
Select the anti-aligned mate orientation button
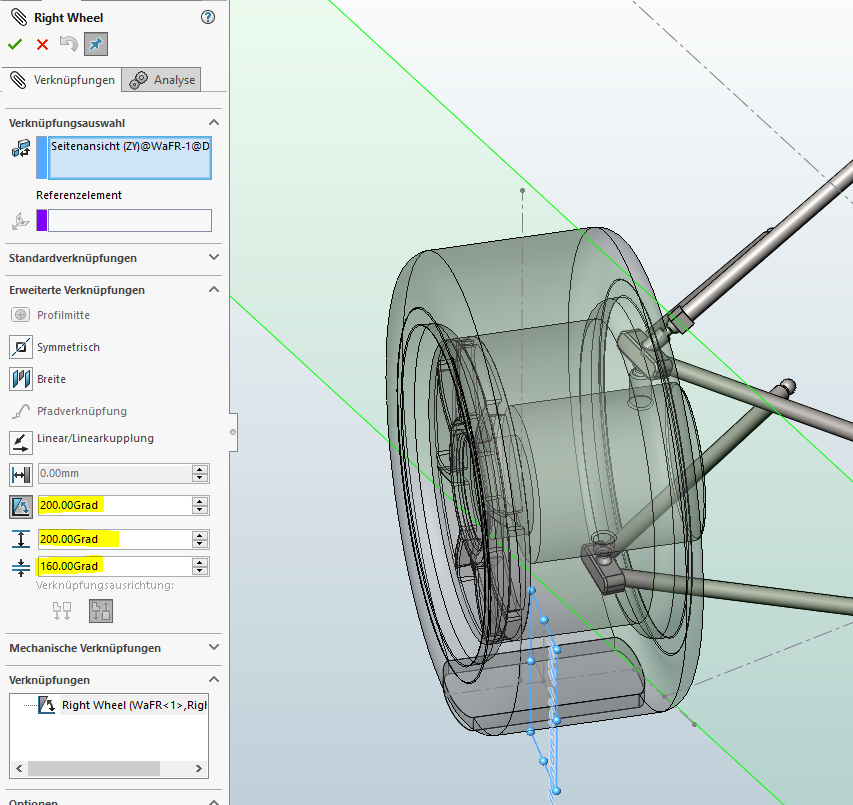click(x=100, y=610)
